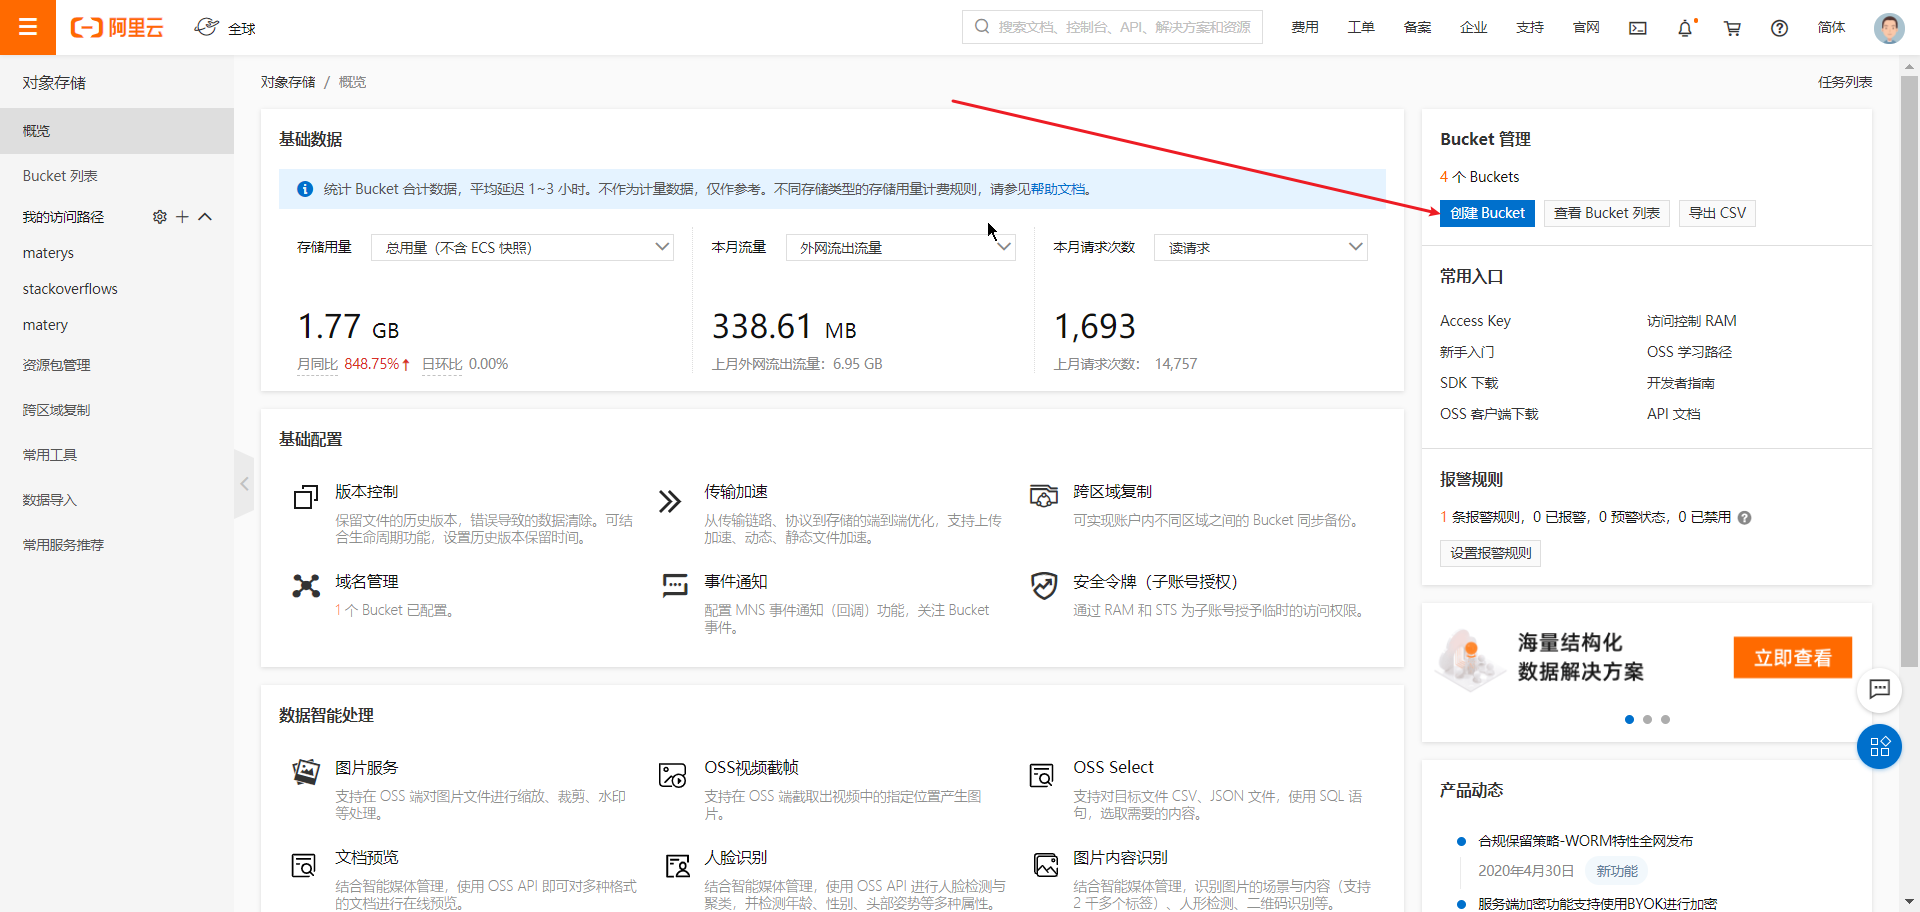Click the OSS视频截帧 icon
This screenshot has height=912, width=1920.
672,775
